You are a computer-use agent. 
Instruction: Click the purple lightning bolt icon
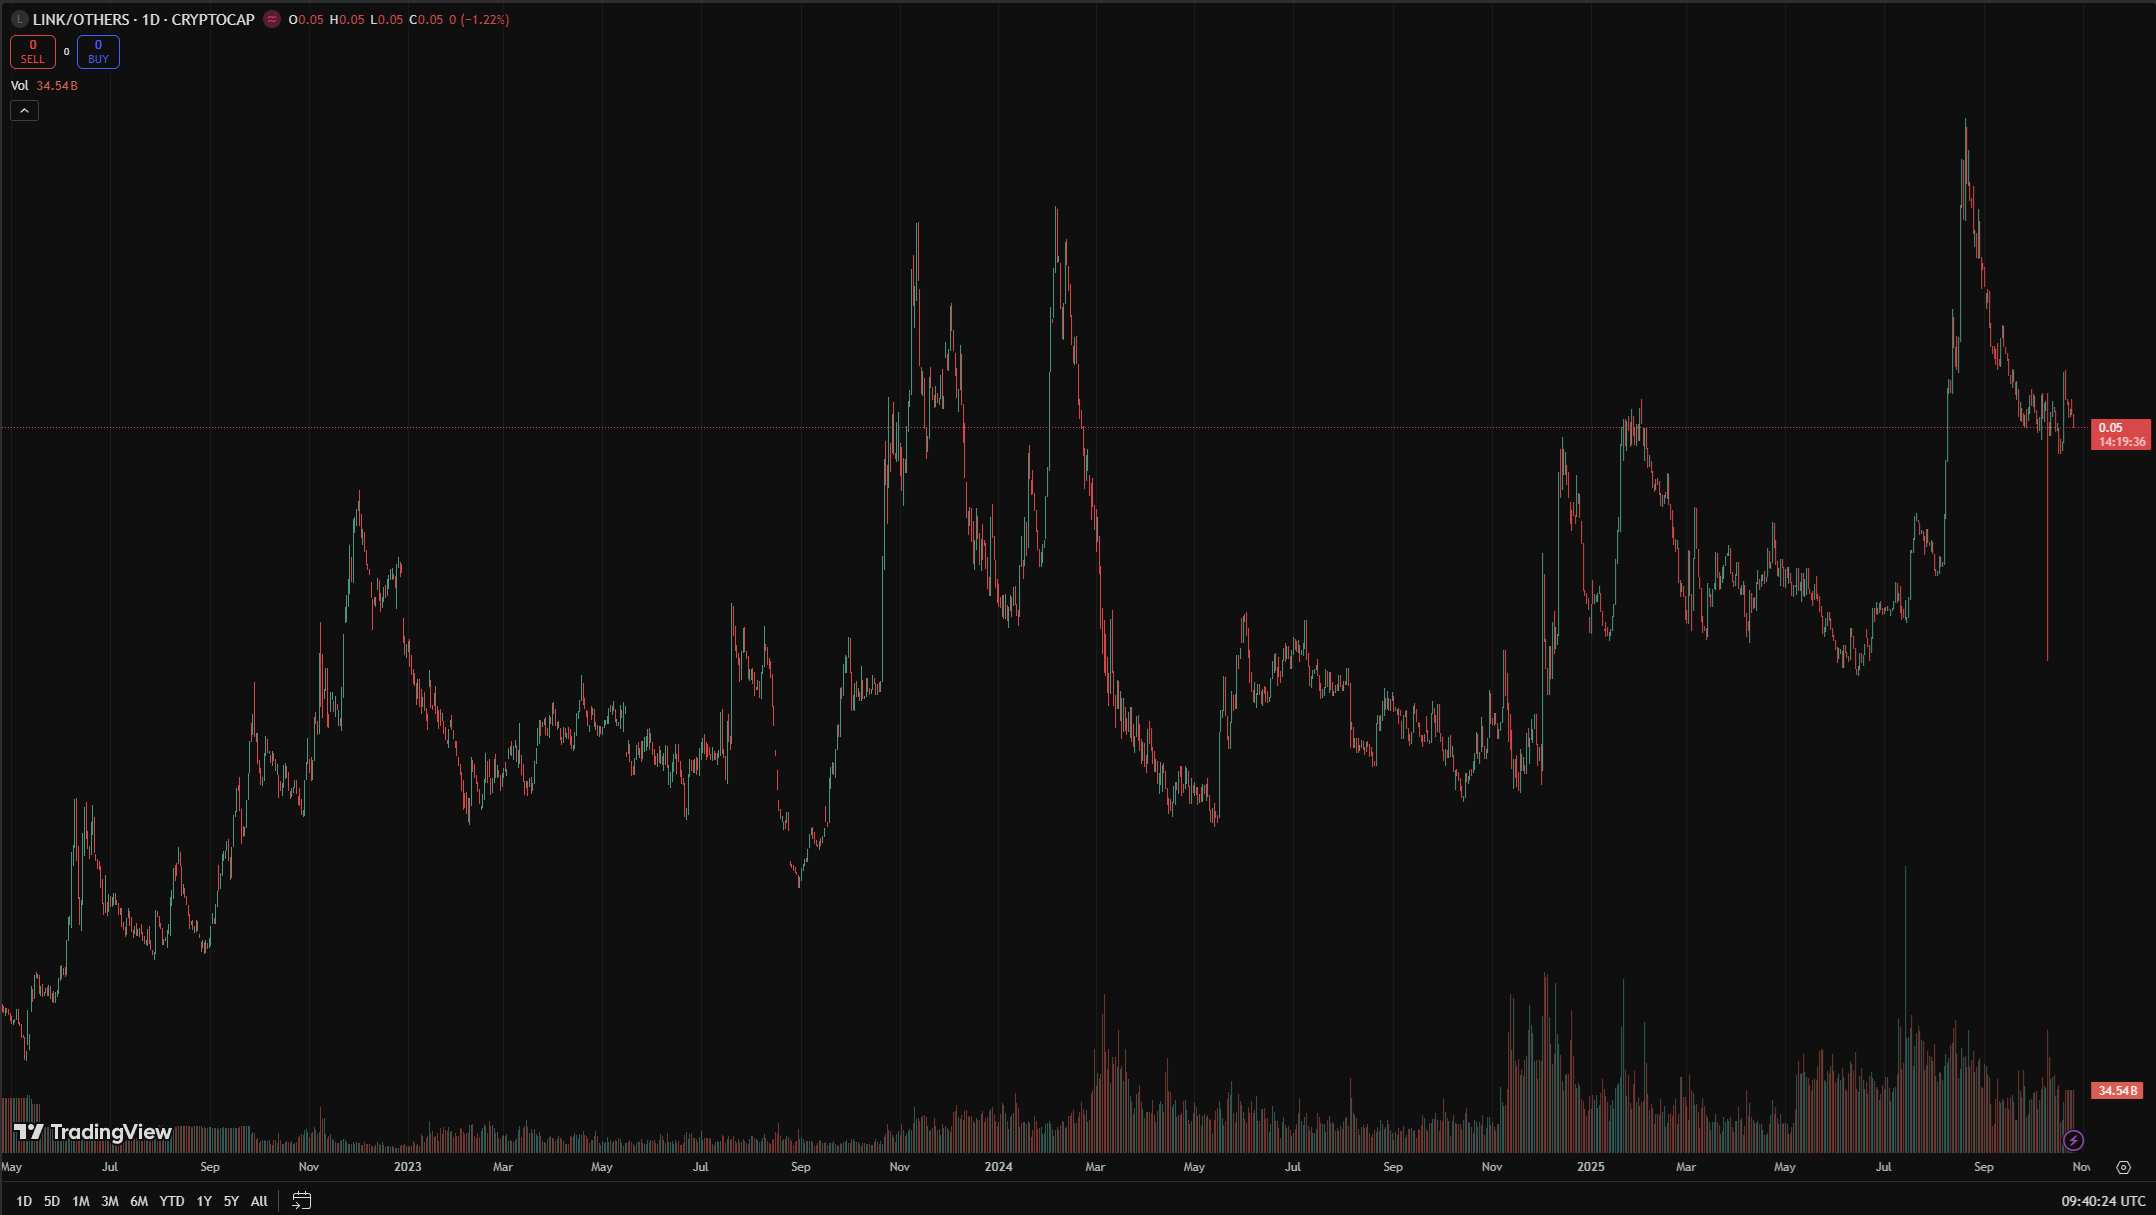[x=2074, y=1140]
